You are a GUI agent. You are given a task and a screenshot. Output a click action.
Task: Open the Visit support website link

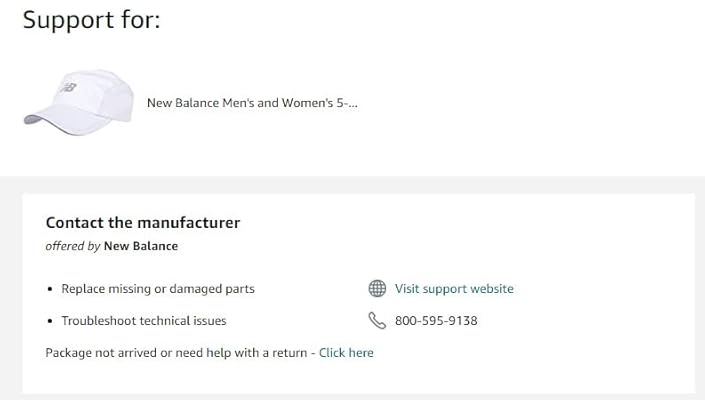[454, 289]
